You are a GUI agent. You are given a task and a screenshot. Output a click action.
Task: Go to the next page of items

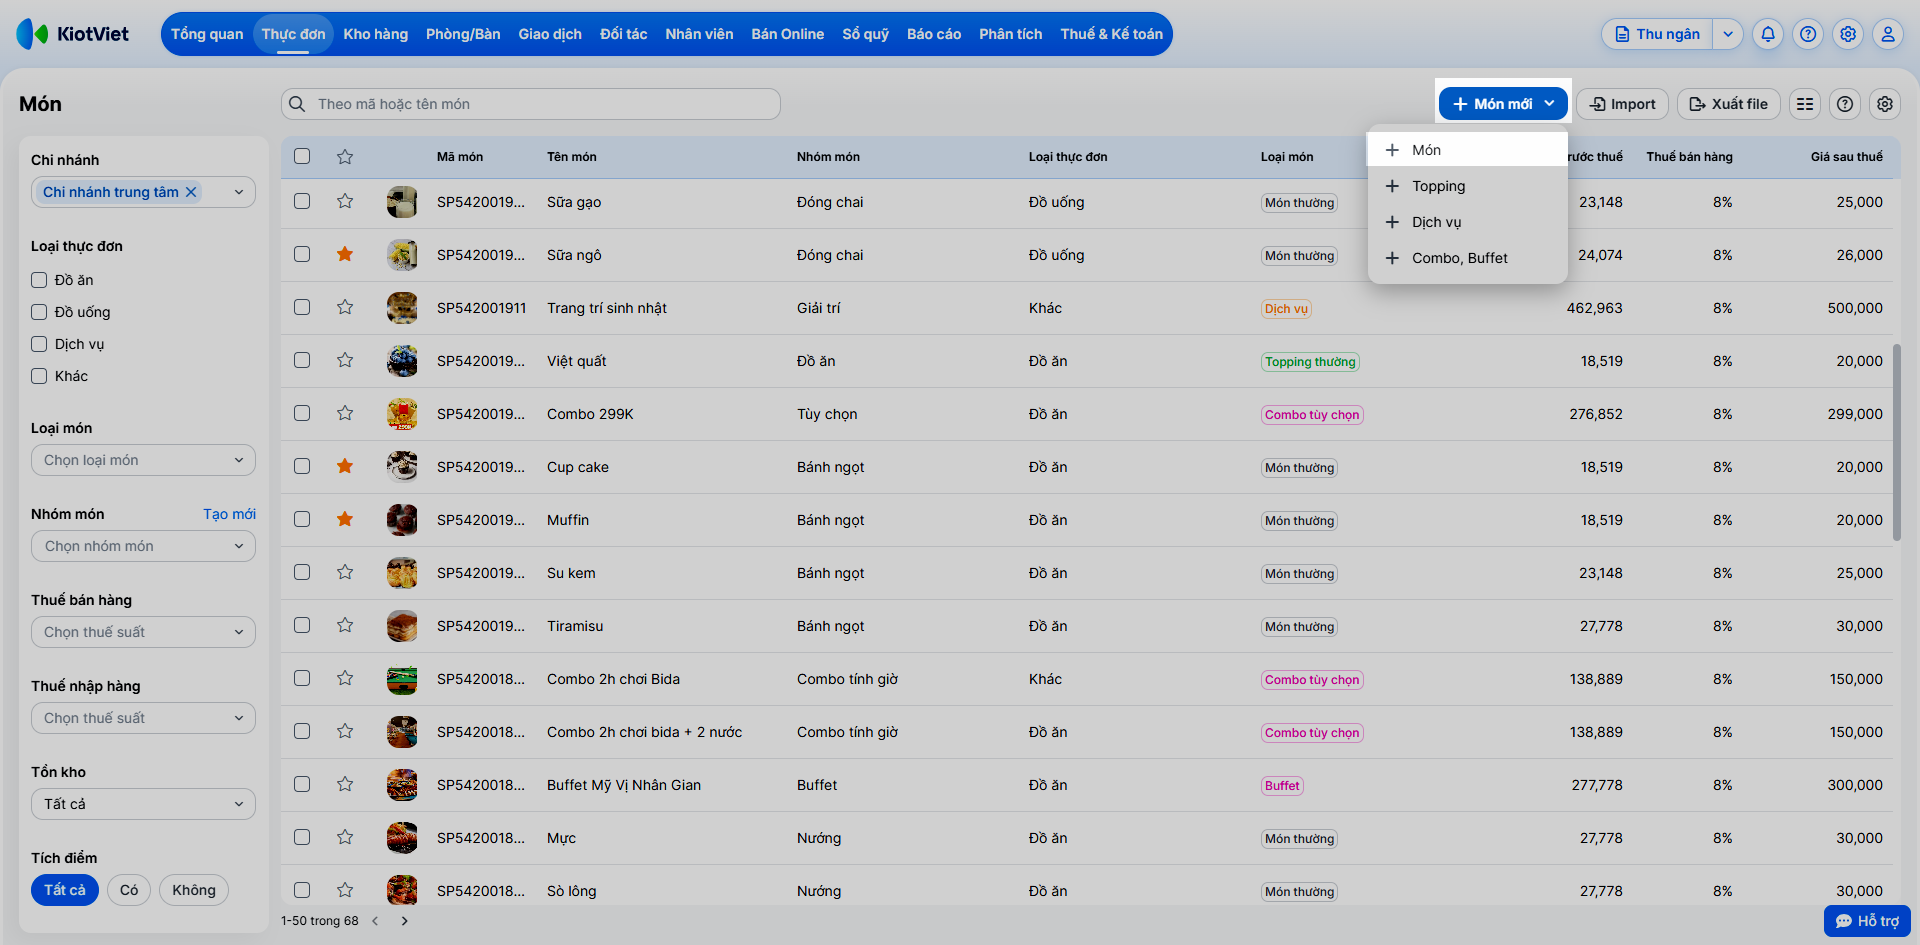click(x=404, y=921)
